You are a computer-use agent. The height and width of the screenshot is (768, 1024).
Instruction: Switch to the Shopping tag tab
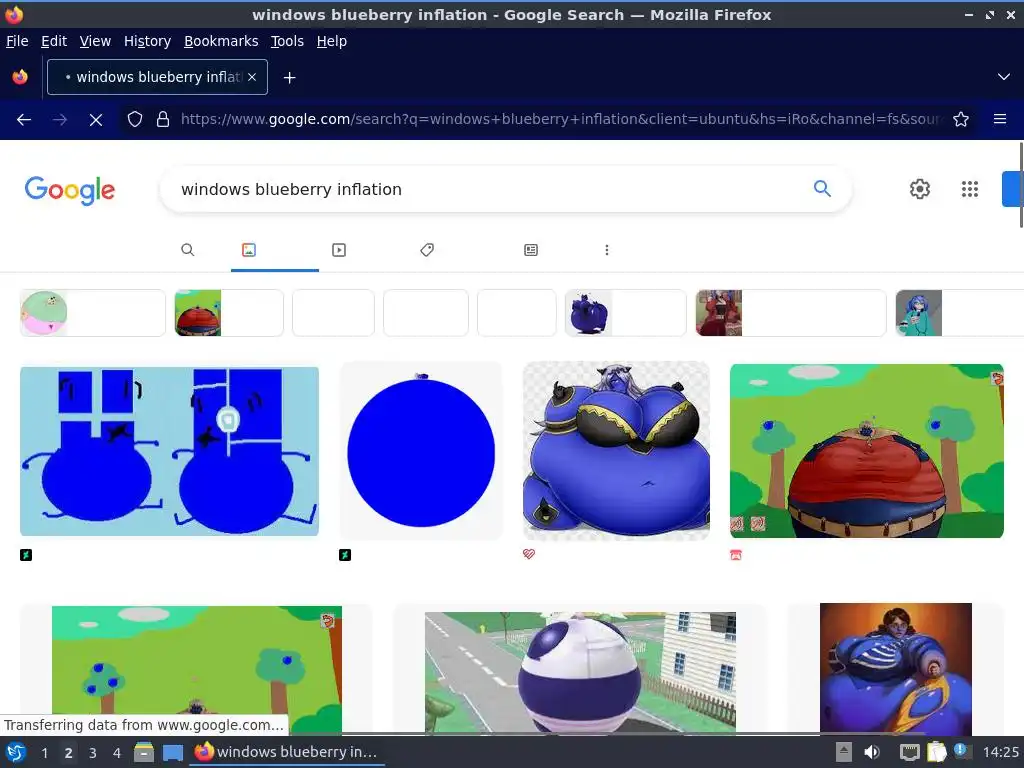point(427,250)
